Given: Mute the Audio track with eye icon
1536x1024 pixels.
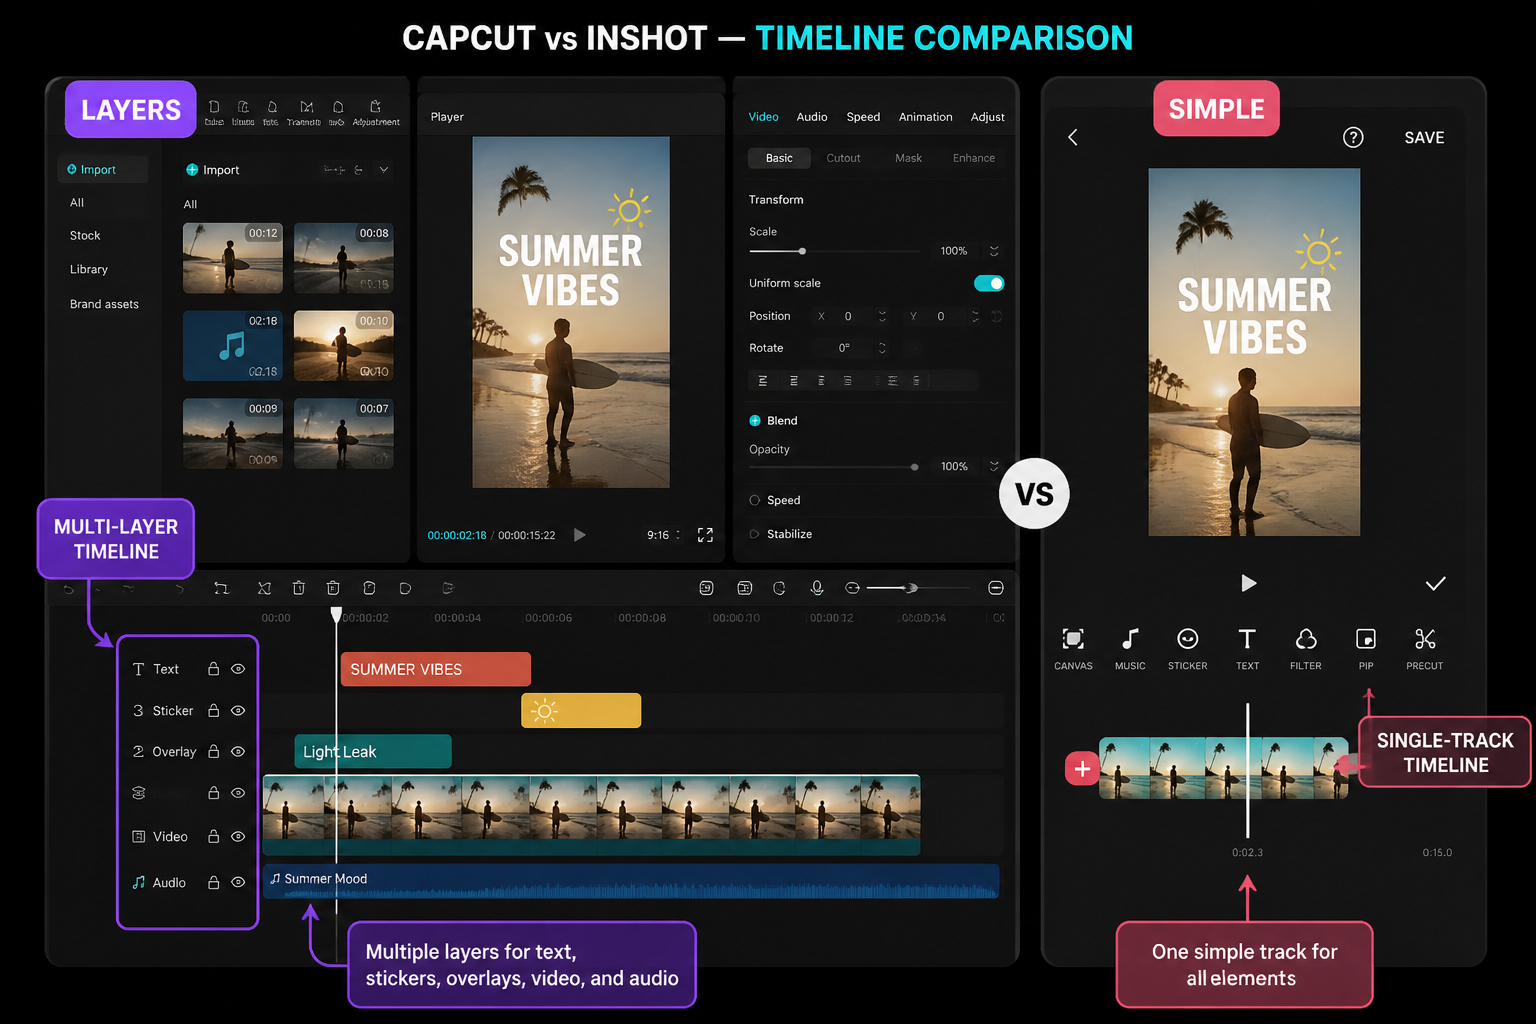Looking at the screenshot, I should 238,883.
